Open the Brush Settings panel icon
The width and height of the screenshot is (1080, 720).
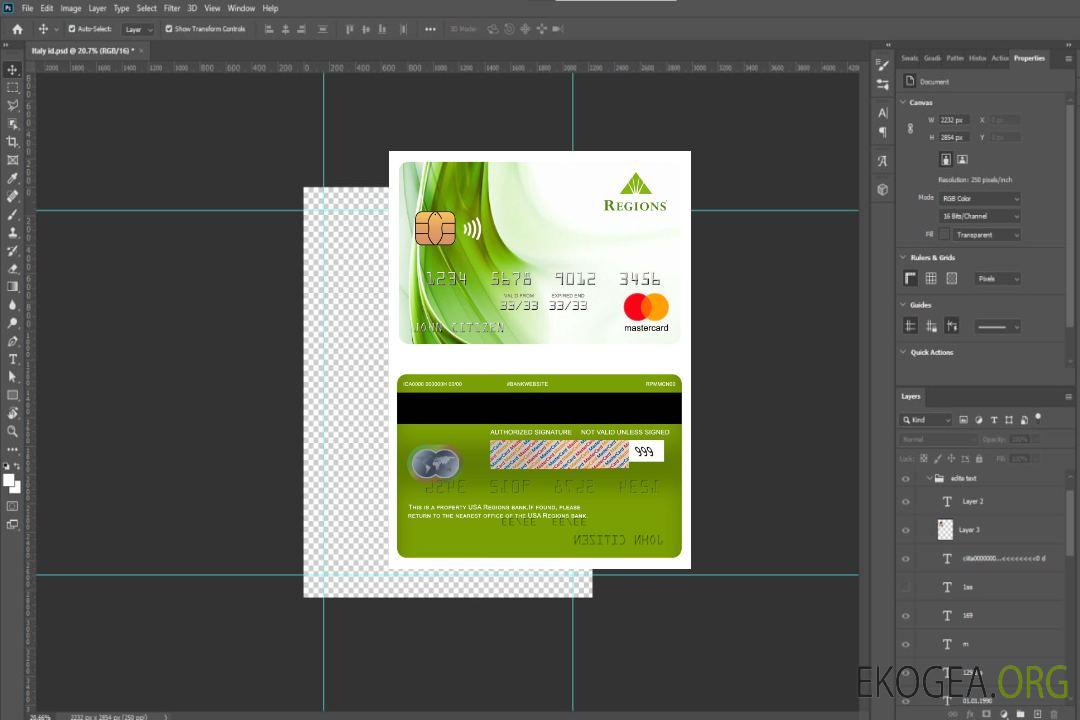coord(882,65)
